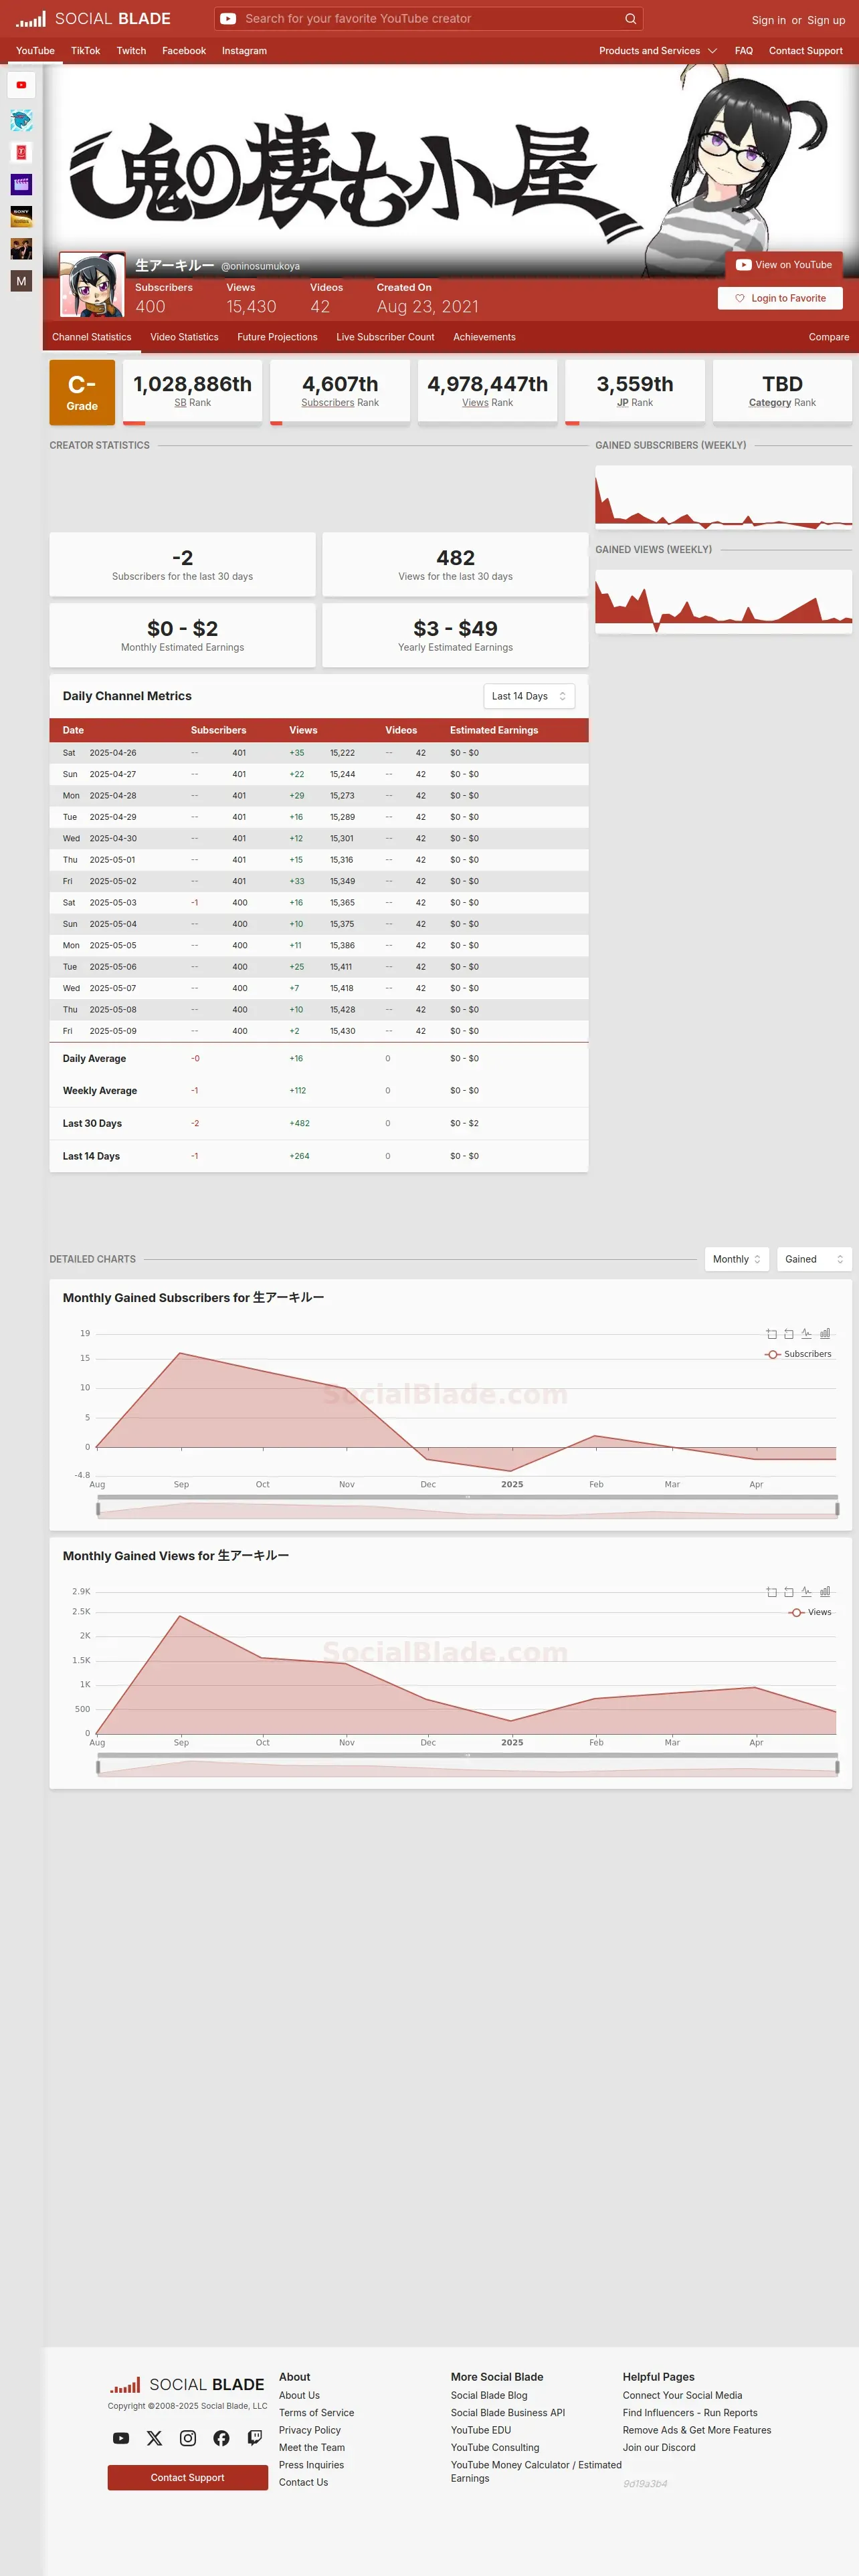Screen dimensions: 859x2576
Task: Click the Gained Subscribers weekly mini chart
Action: [x=723, y=497]
